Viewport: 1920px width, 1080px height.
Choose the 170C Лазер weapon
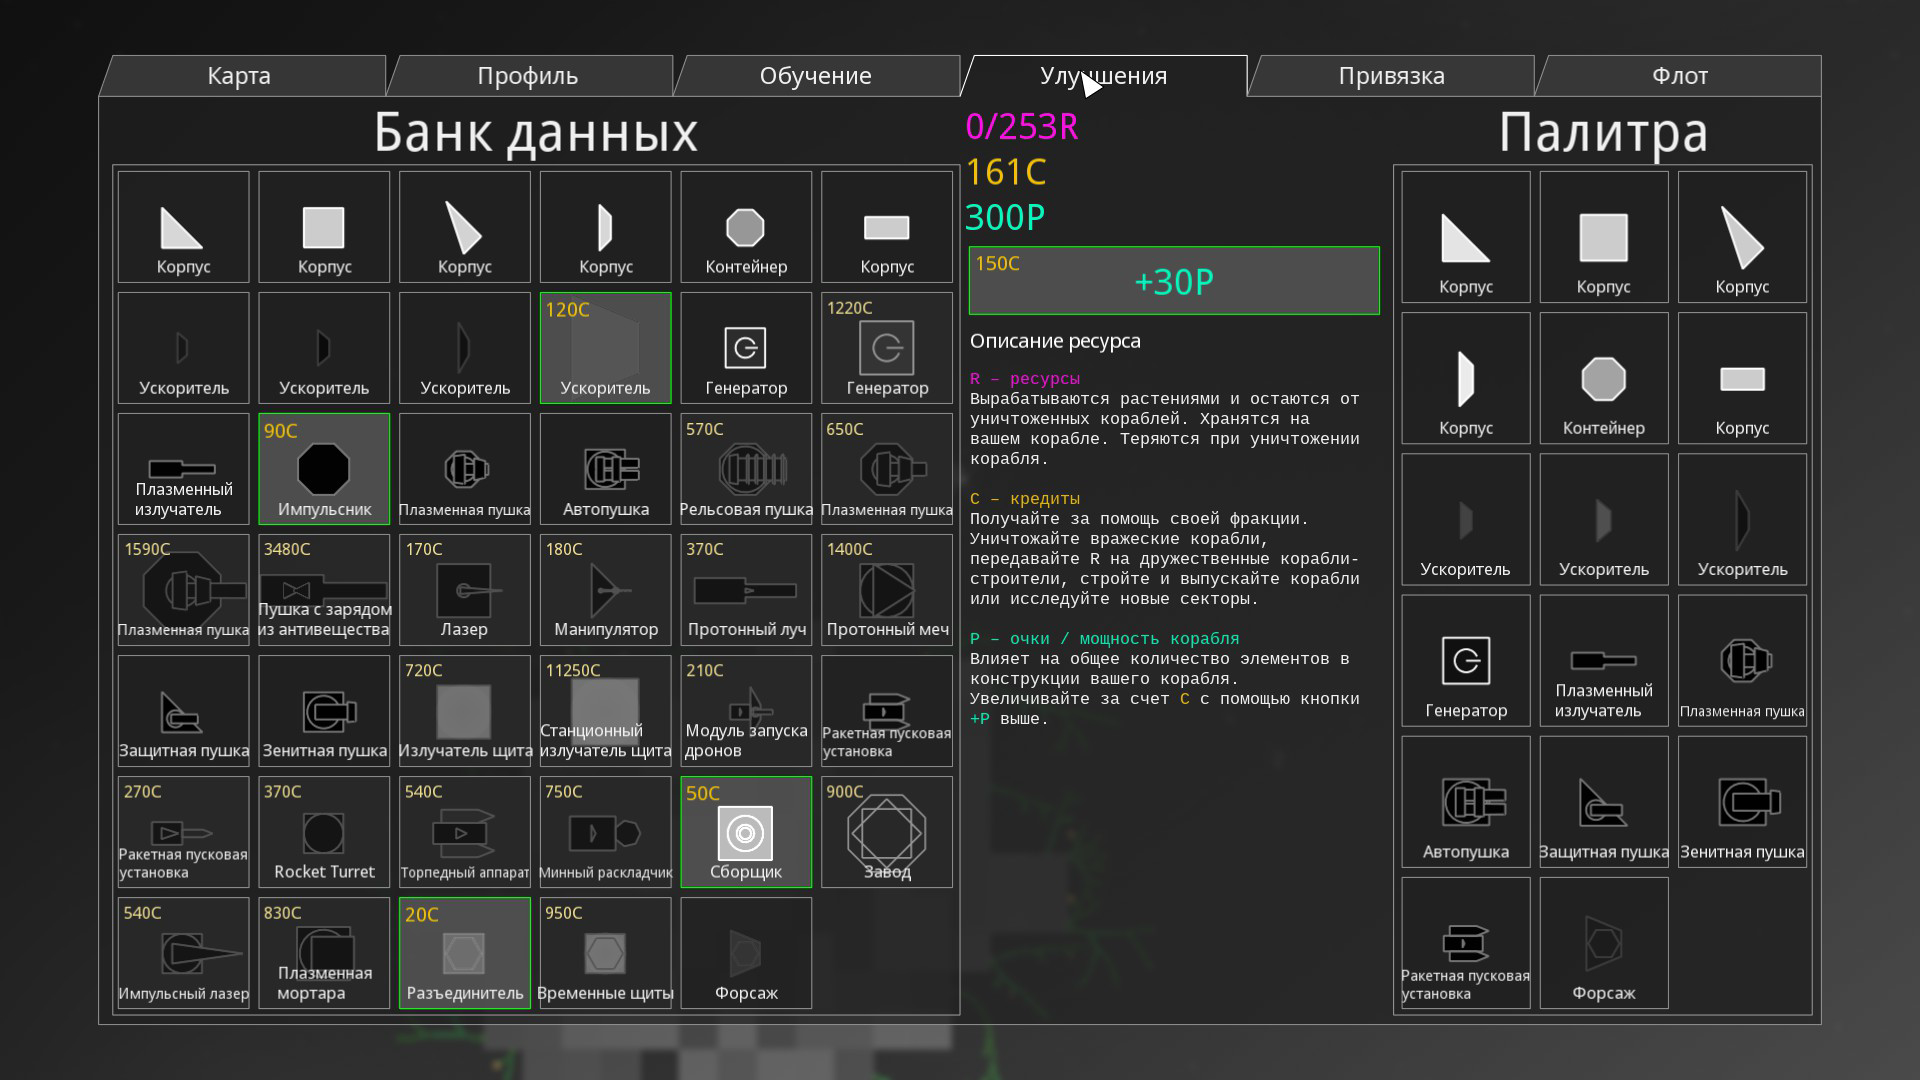tap(464, 590)
